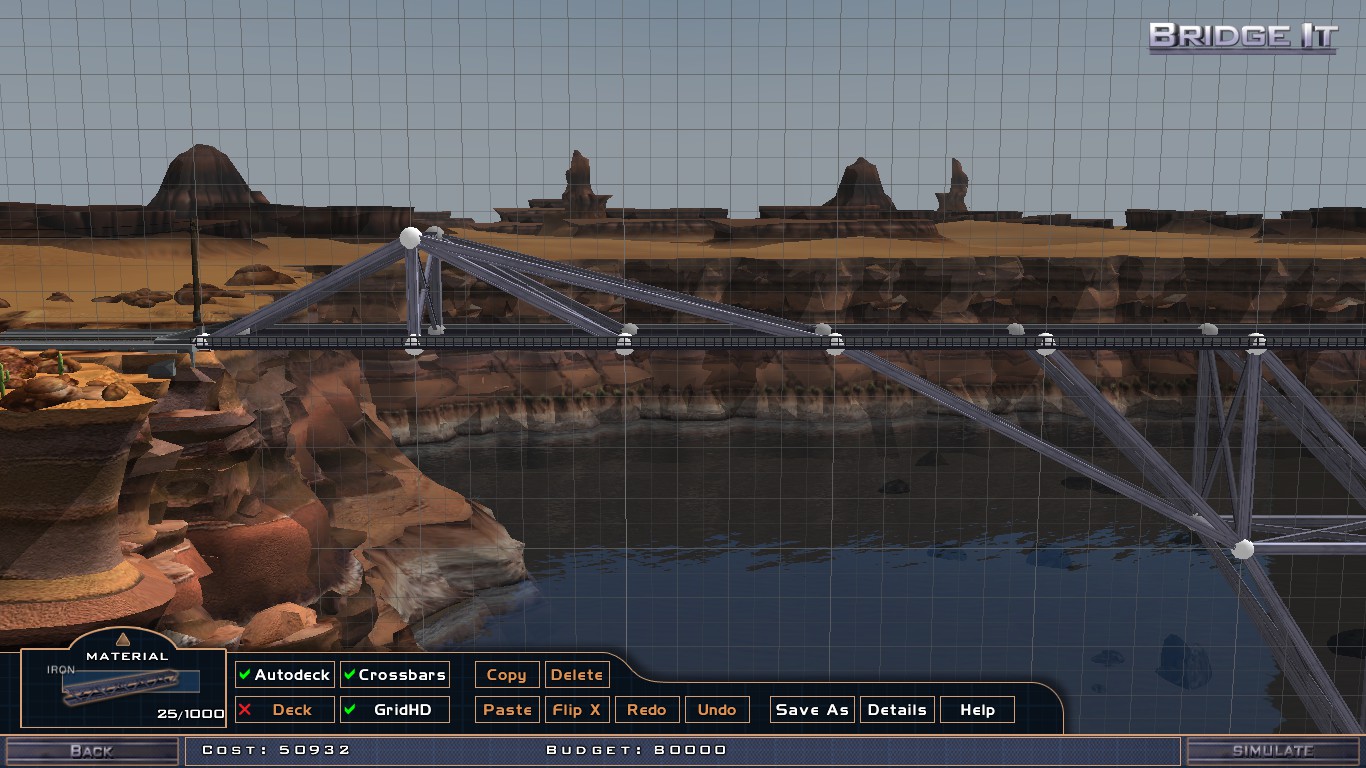Select the large white apex joint atop the truss

click(x=411, y=237)
